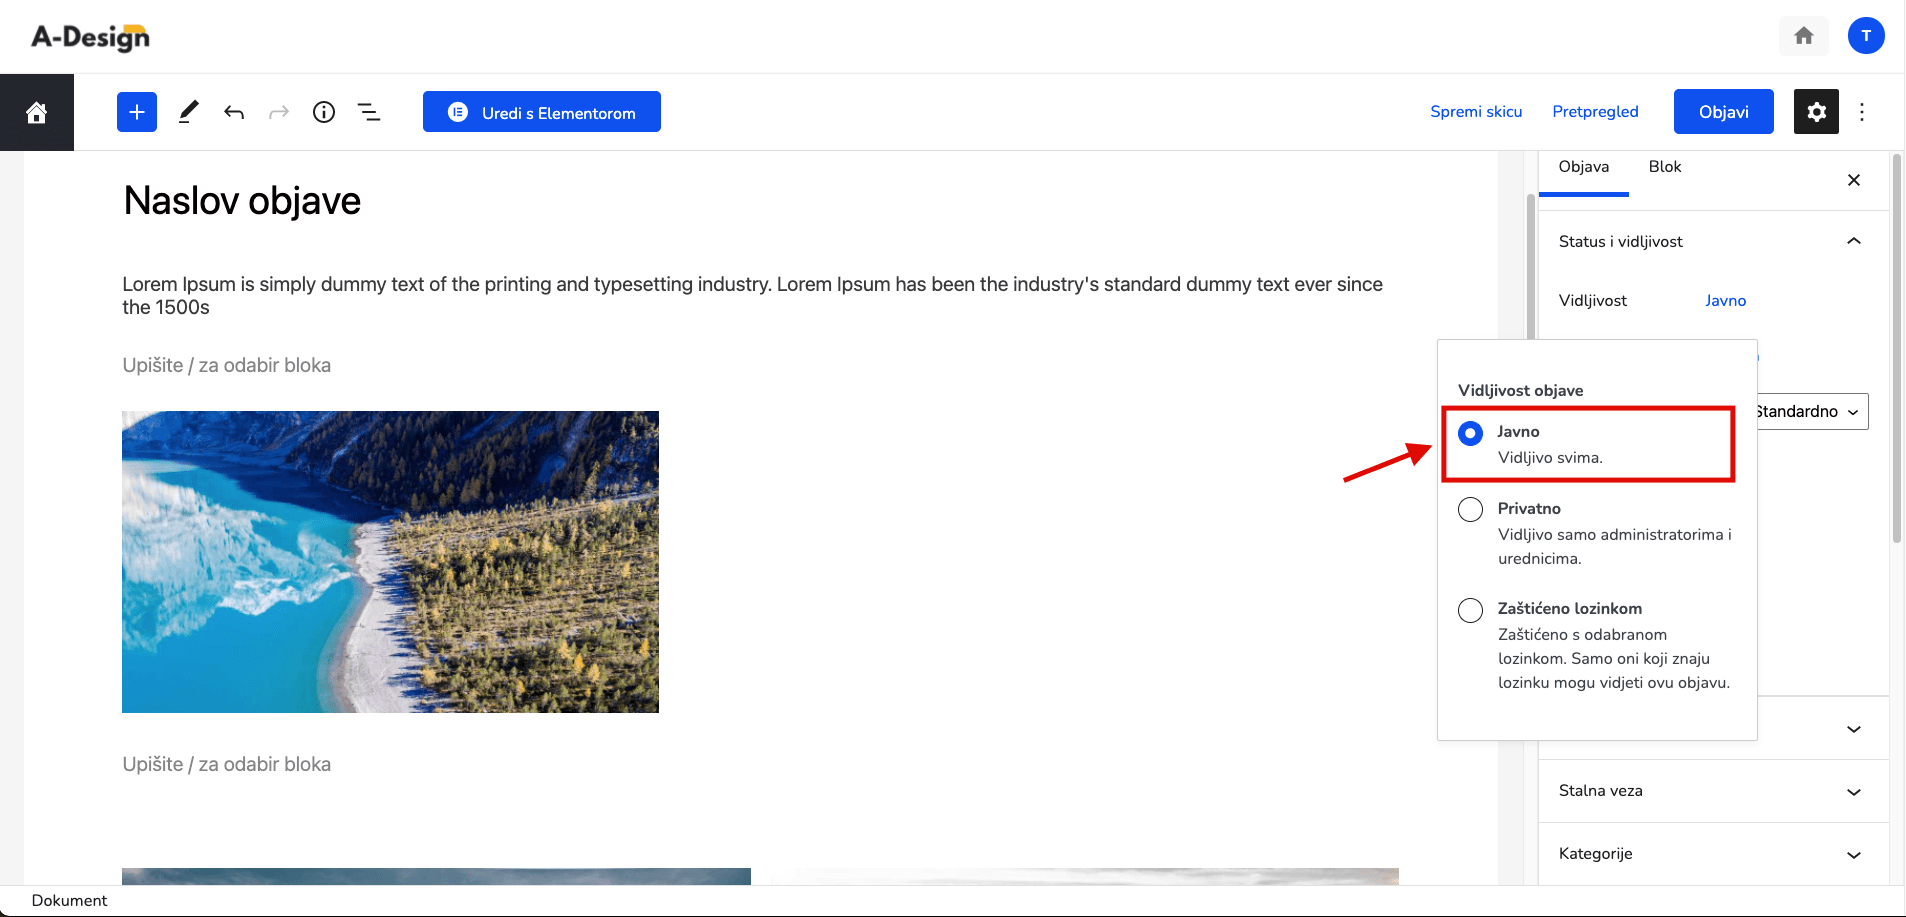1906x917 pixels.
Task: Select the pencil edit tool
Action: tap(188, 112)
